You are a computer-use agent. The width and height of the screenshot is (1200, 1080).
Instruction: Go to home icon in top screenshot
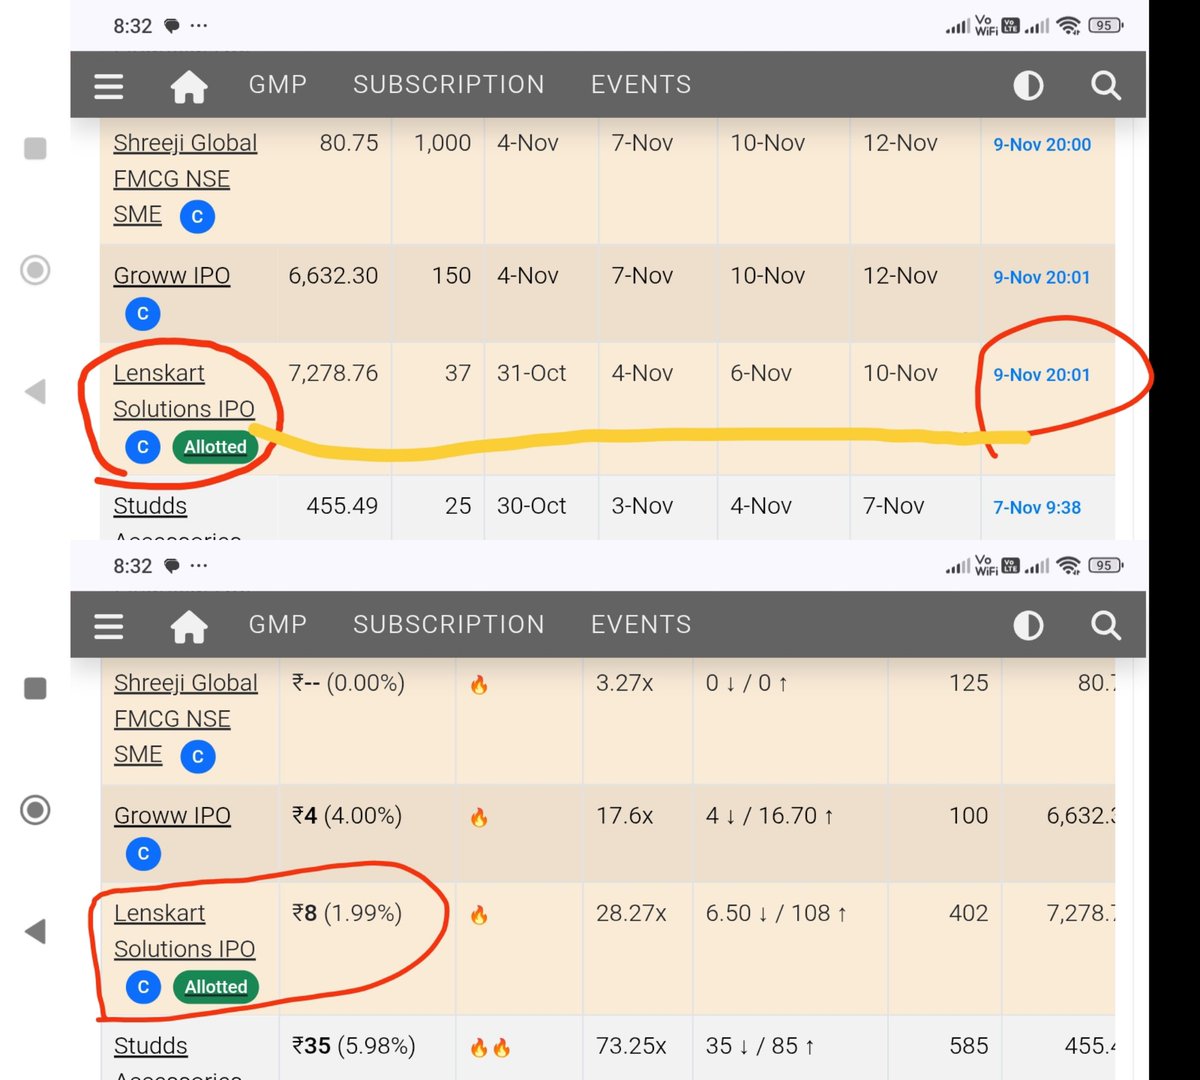coord(188,86)
